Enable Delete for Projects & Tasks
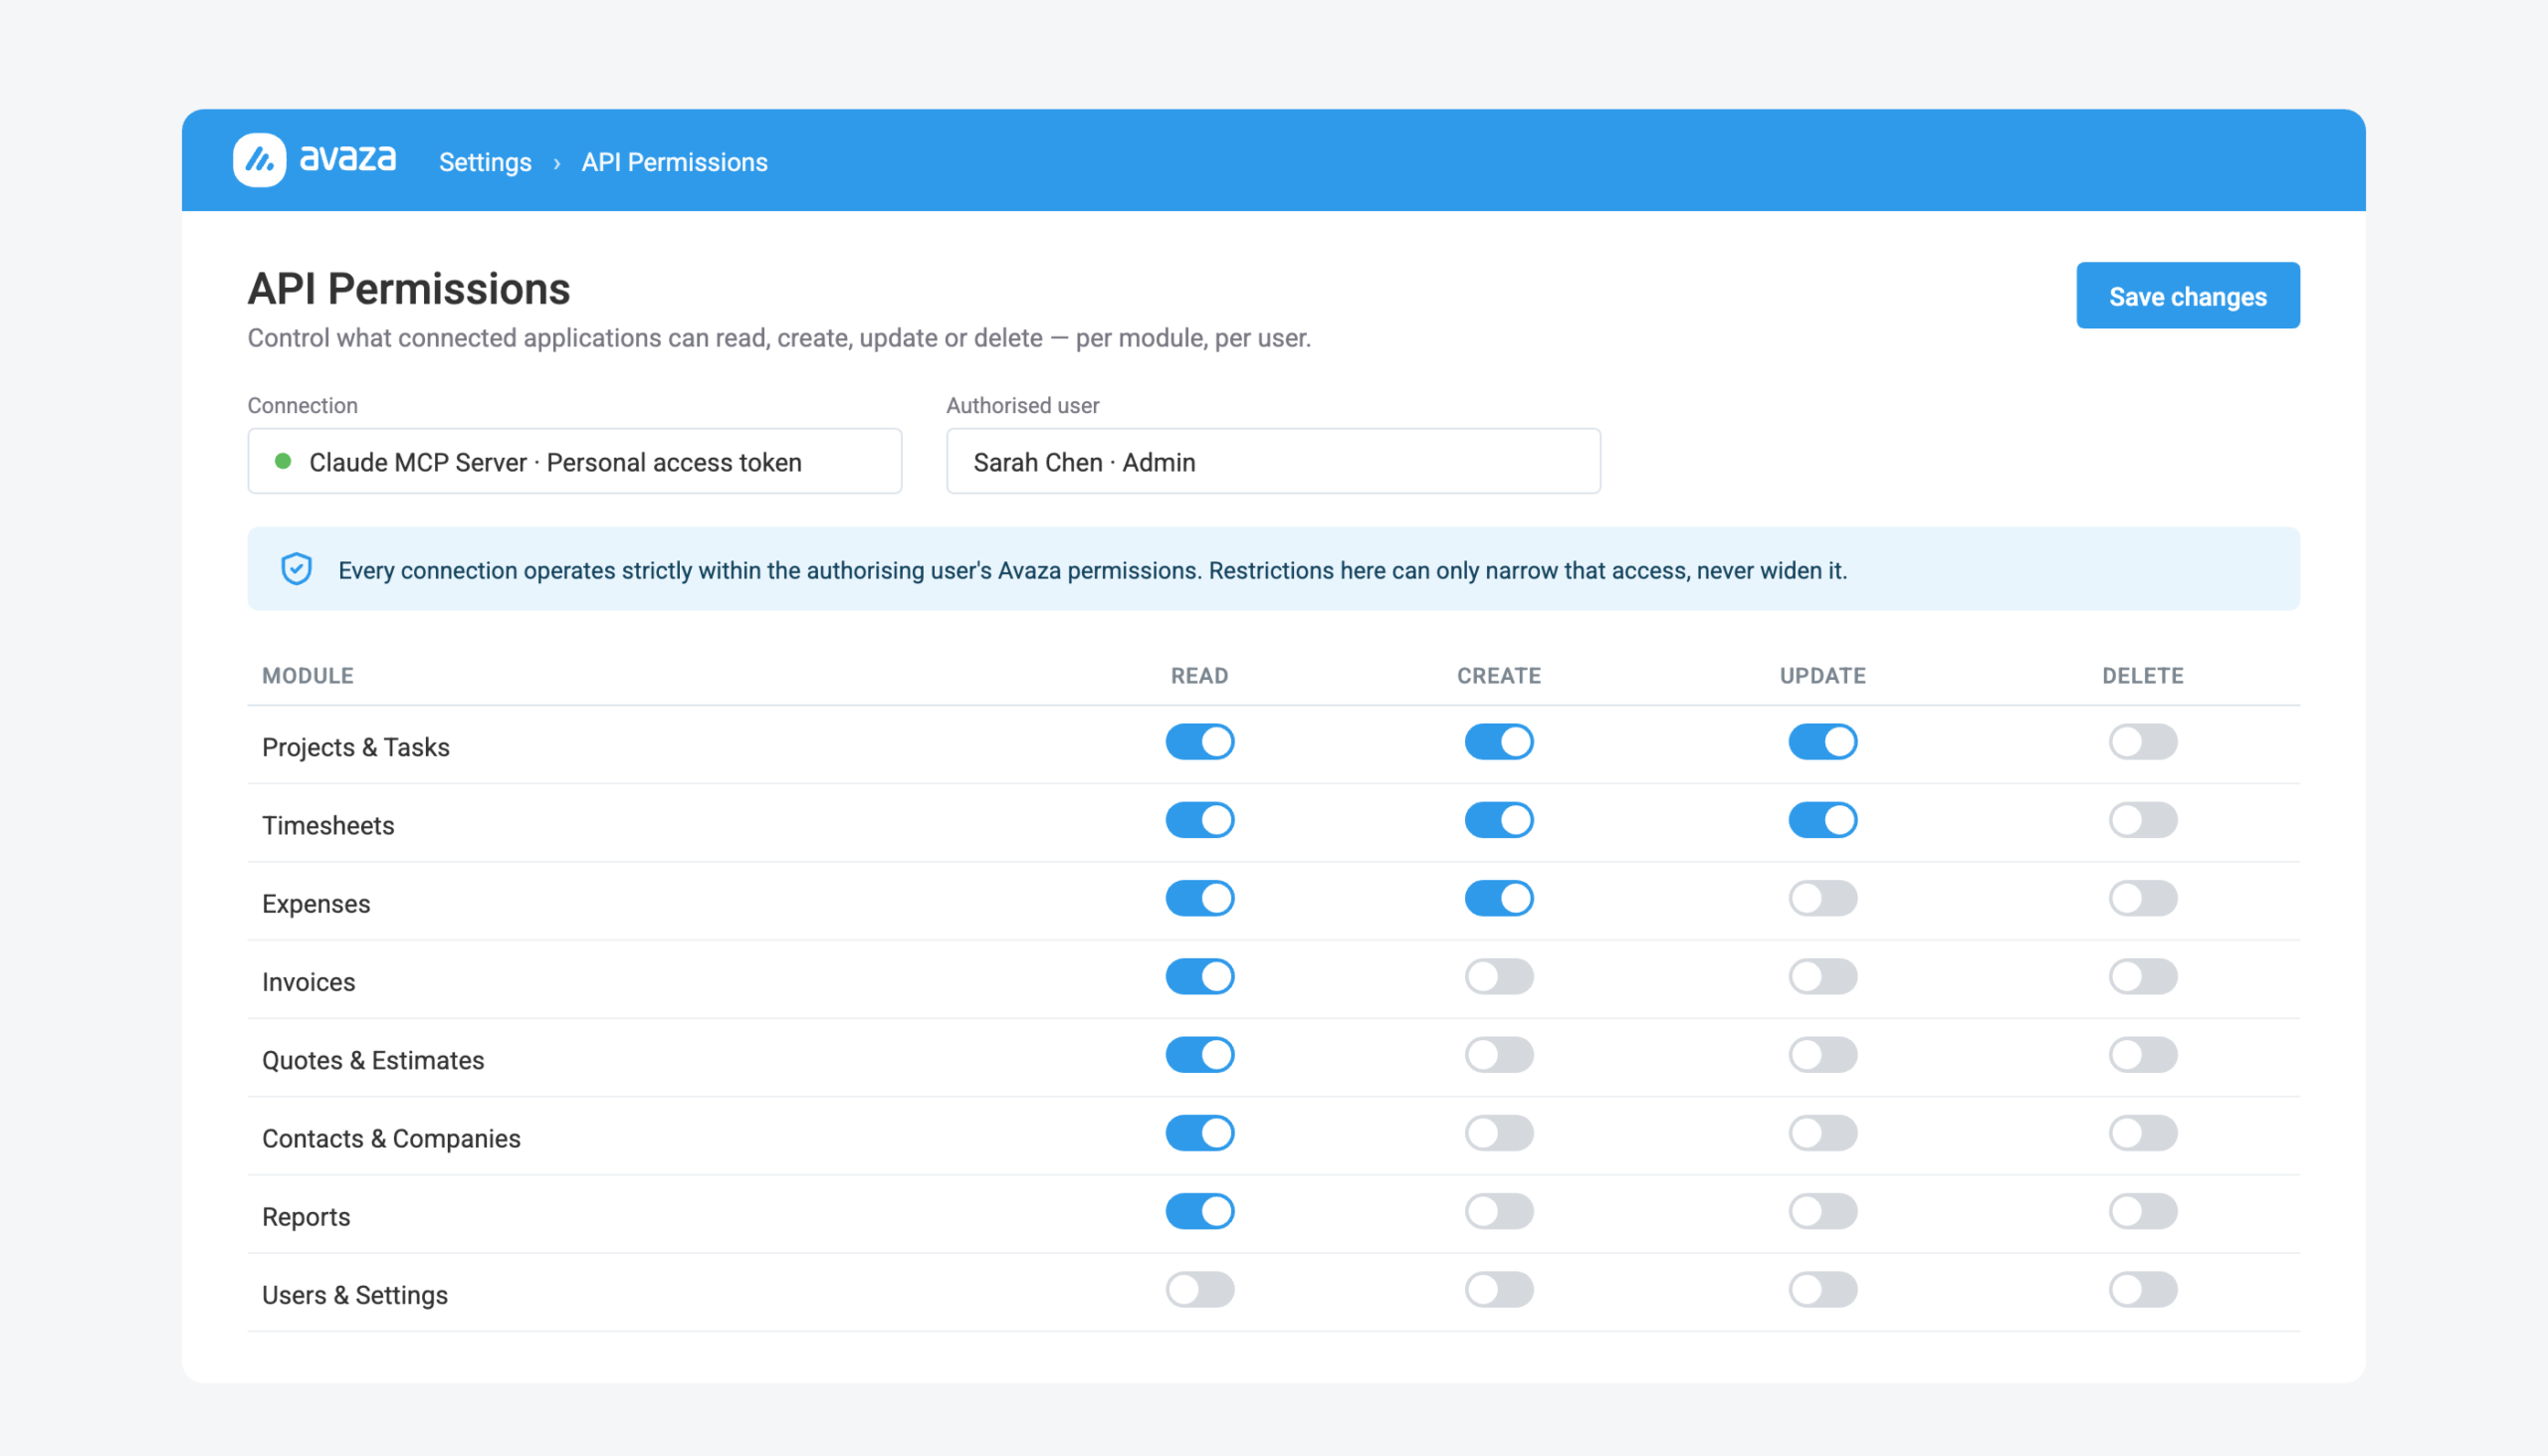Image resolution: width=2548 pixels, height=1456 pixels. [x=2142, y=742]
